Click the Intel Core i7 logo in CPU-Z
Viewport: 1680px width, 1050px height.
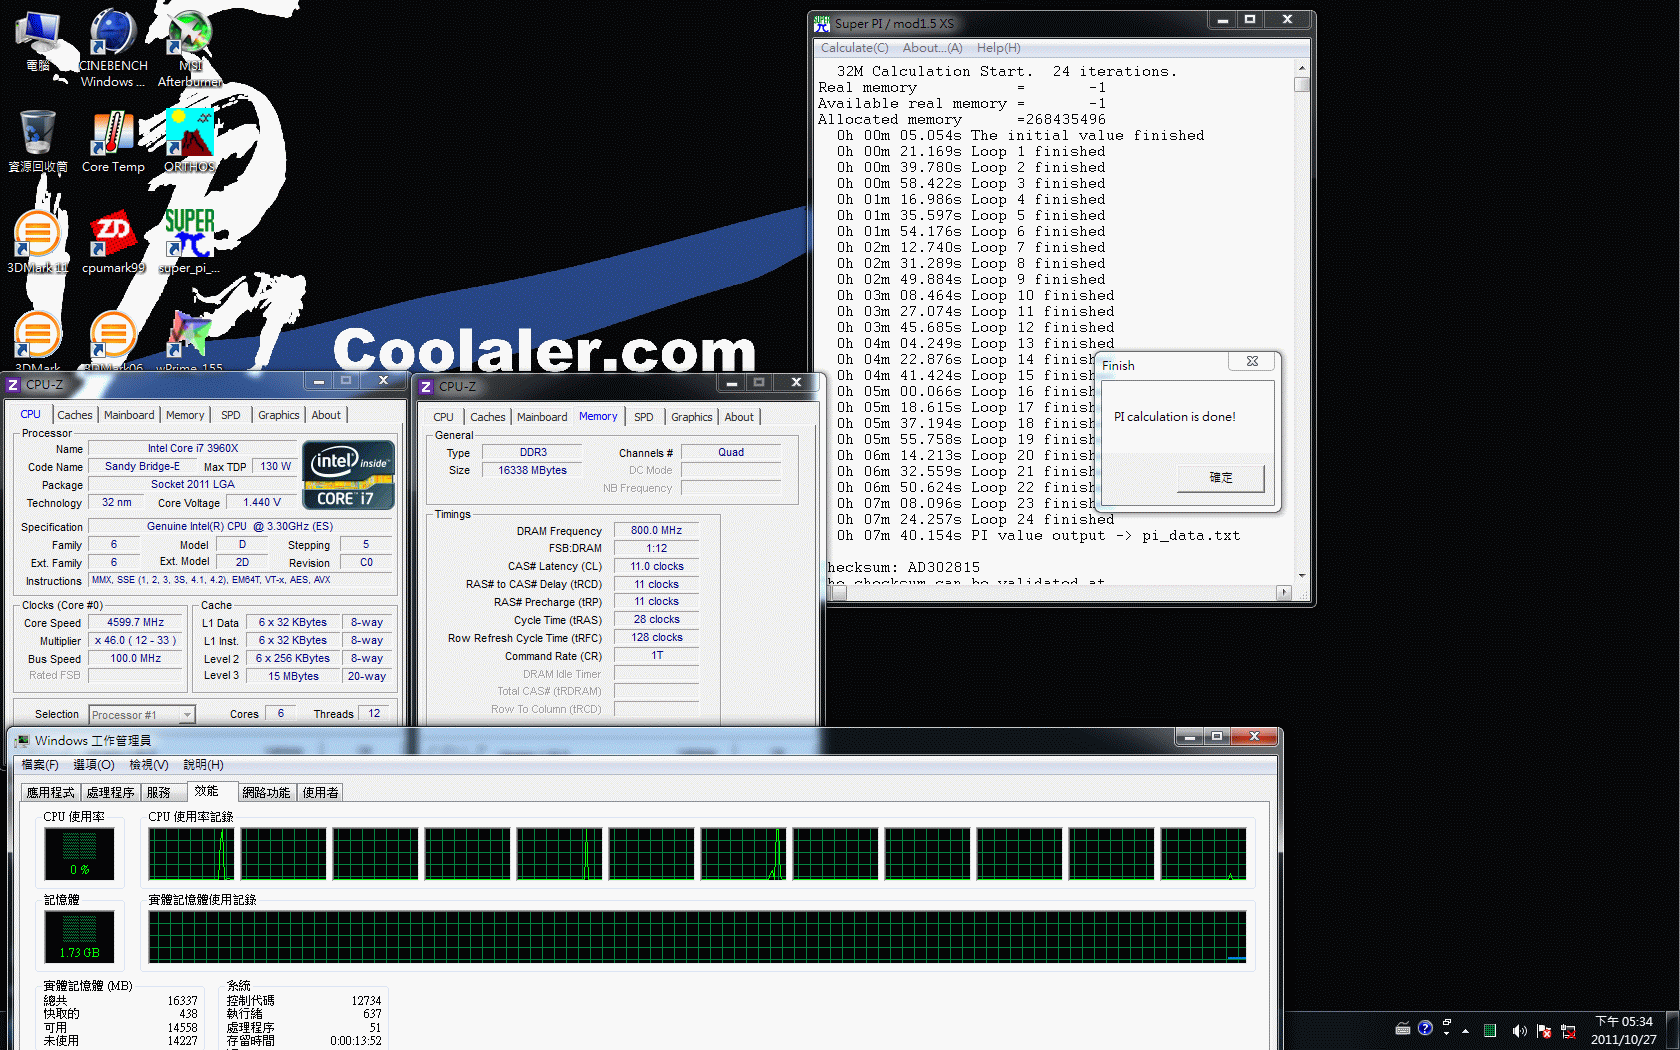[348, 476]
